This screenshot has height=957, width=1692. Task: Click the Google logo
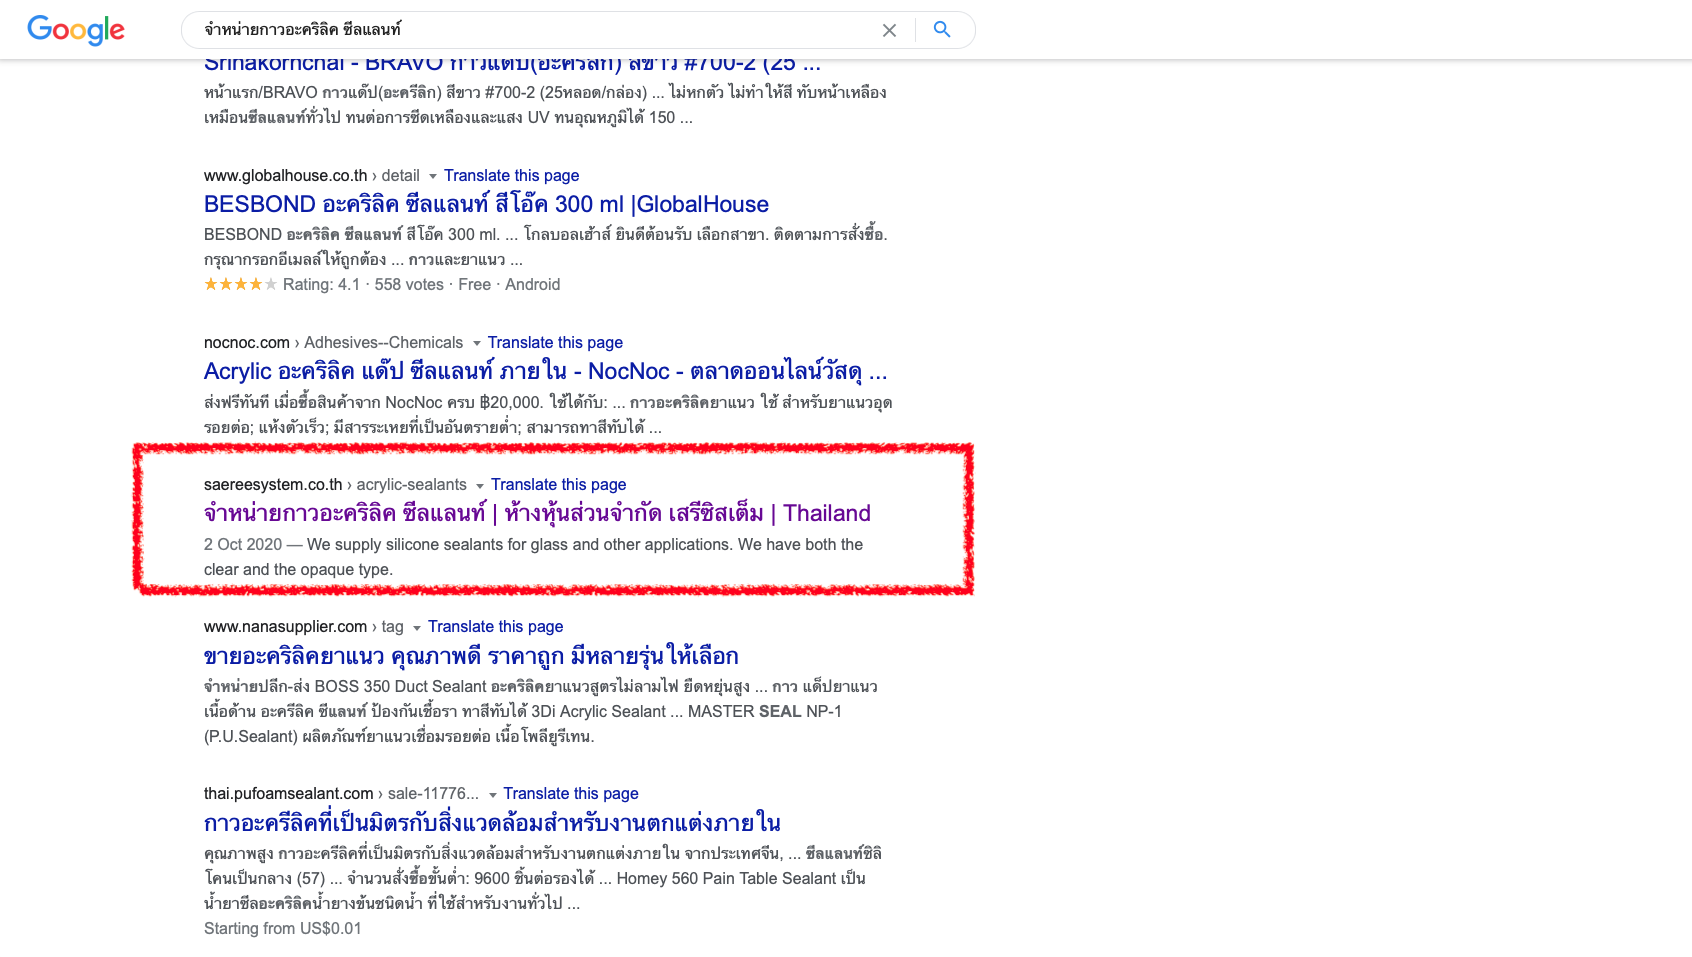(76, 30)
